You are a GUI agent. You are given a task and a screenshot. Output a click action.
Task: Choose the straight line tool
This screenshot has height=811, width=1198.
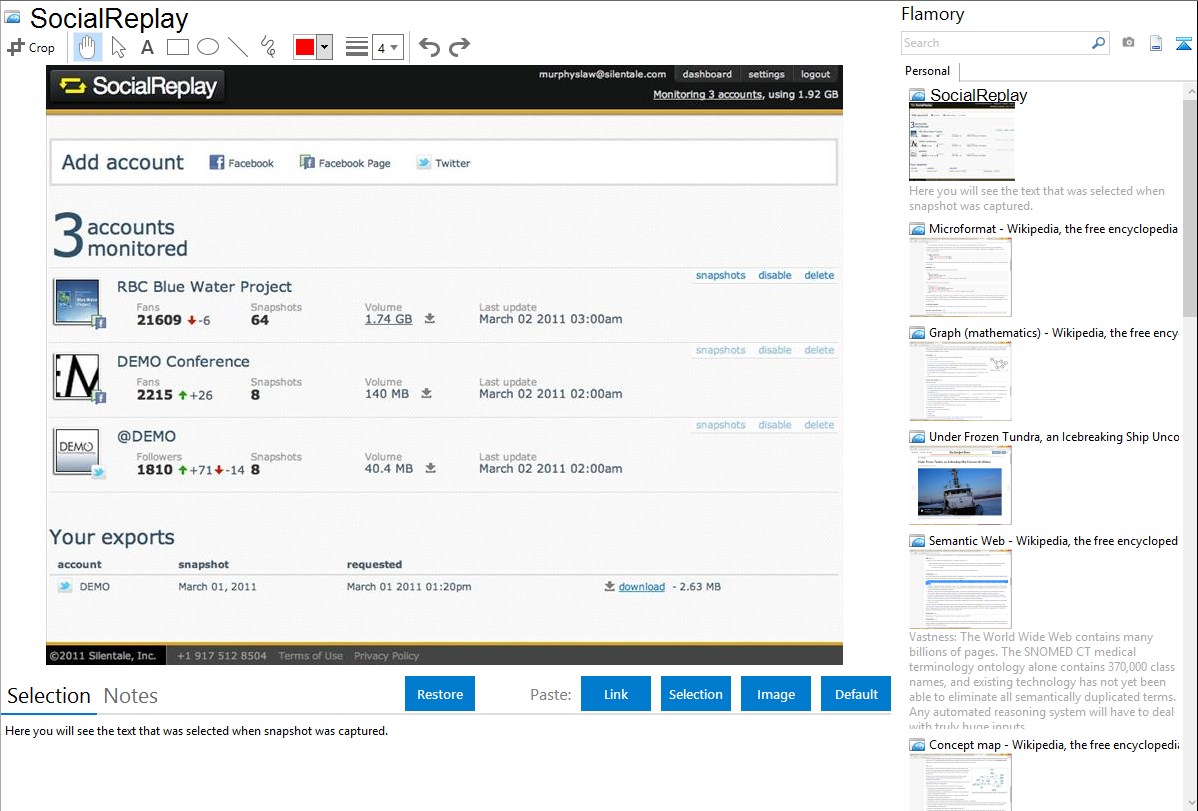pyautogui.click(x=238, y=47)
